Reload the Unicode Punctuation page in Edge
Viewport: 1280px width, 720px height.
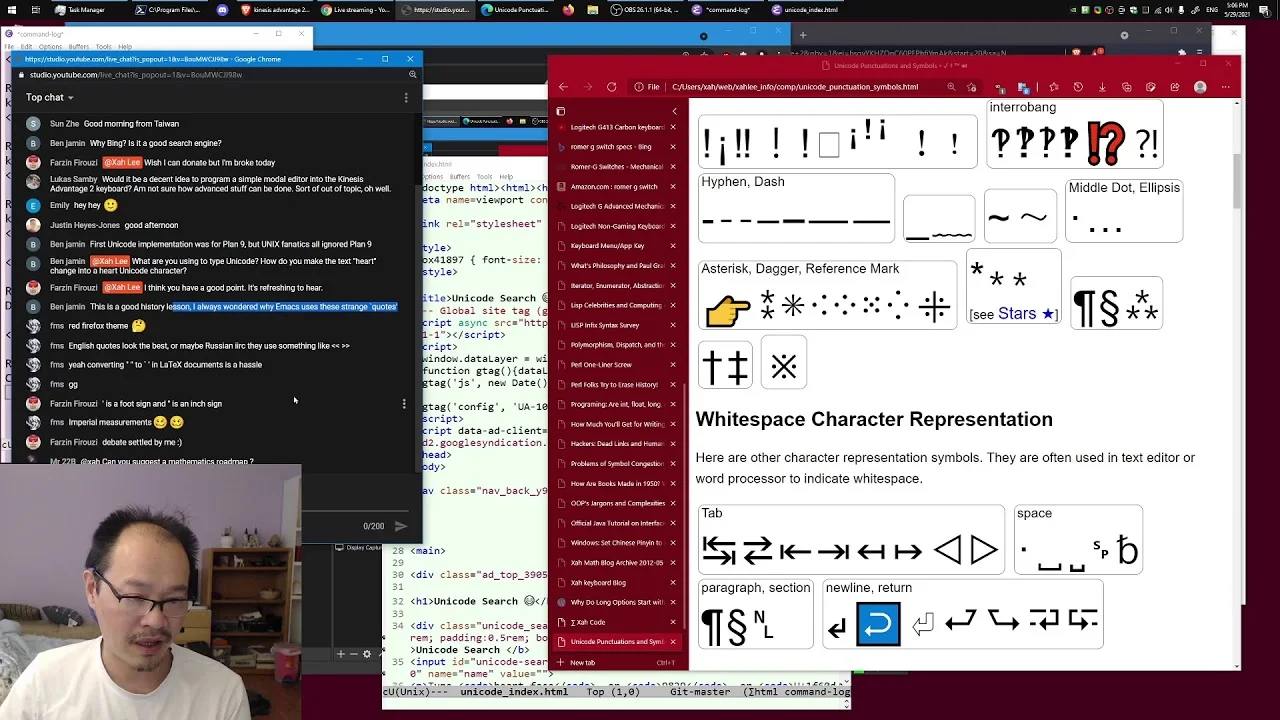[x=612, y=87]
